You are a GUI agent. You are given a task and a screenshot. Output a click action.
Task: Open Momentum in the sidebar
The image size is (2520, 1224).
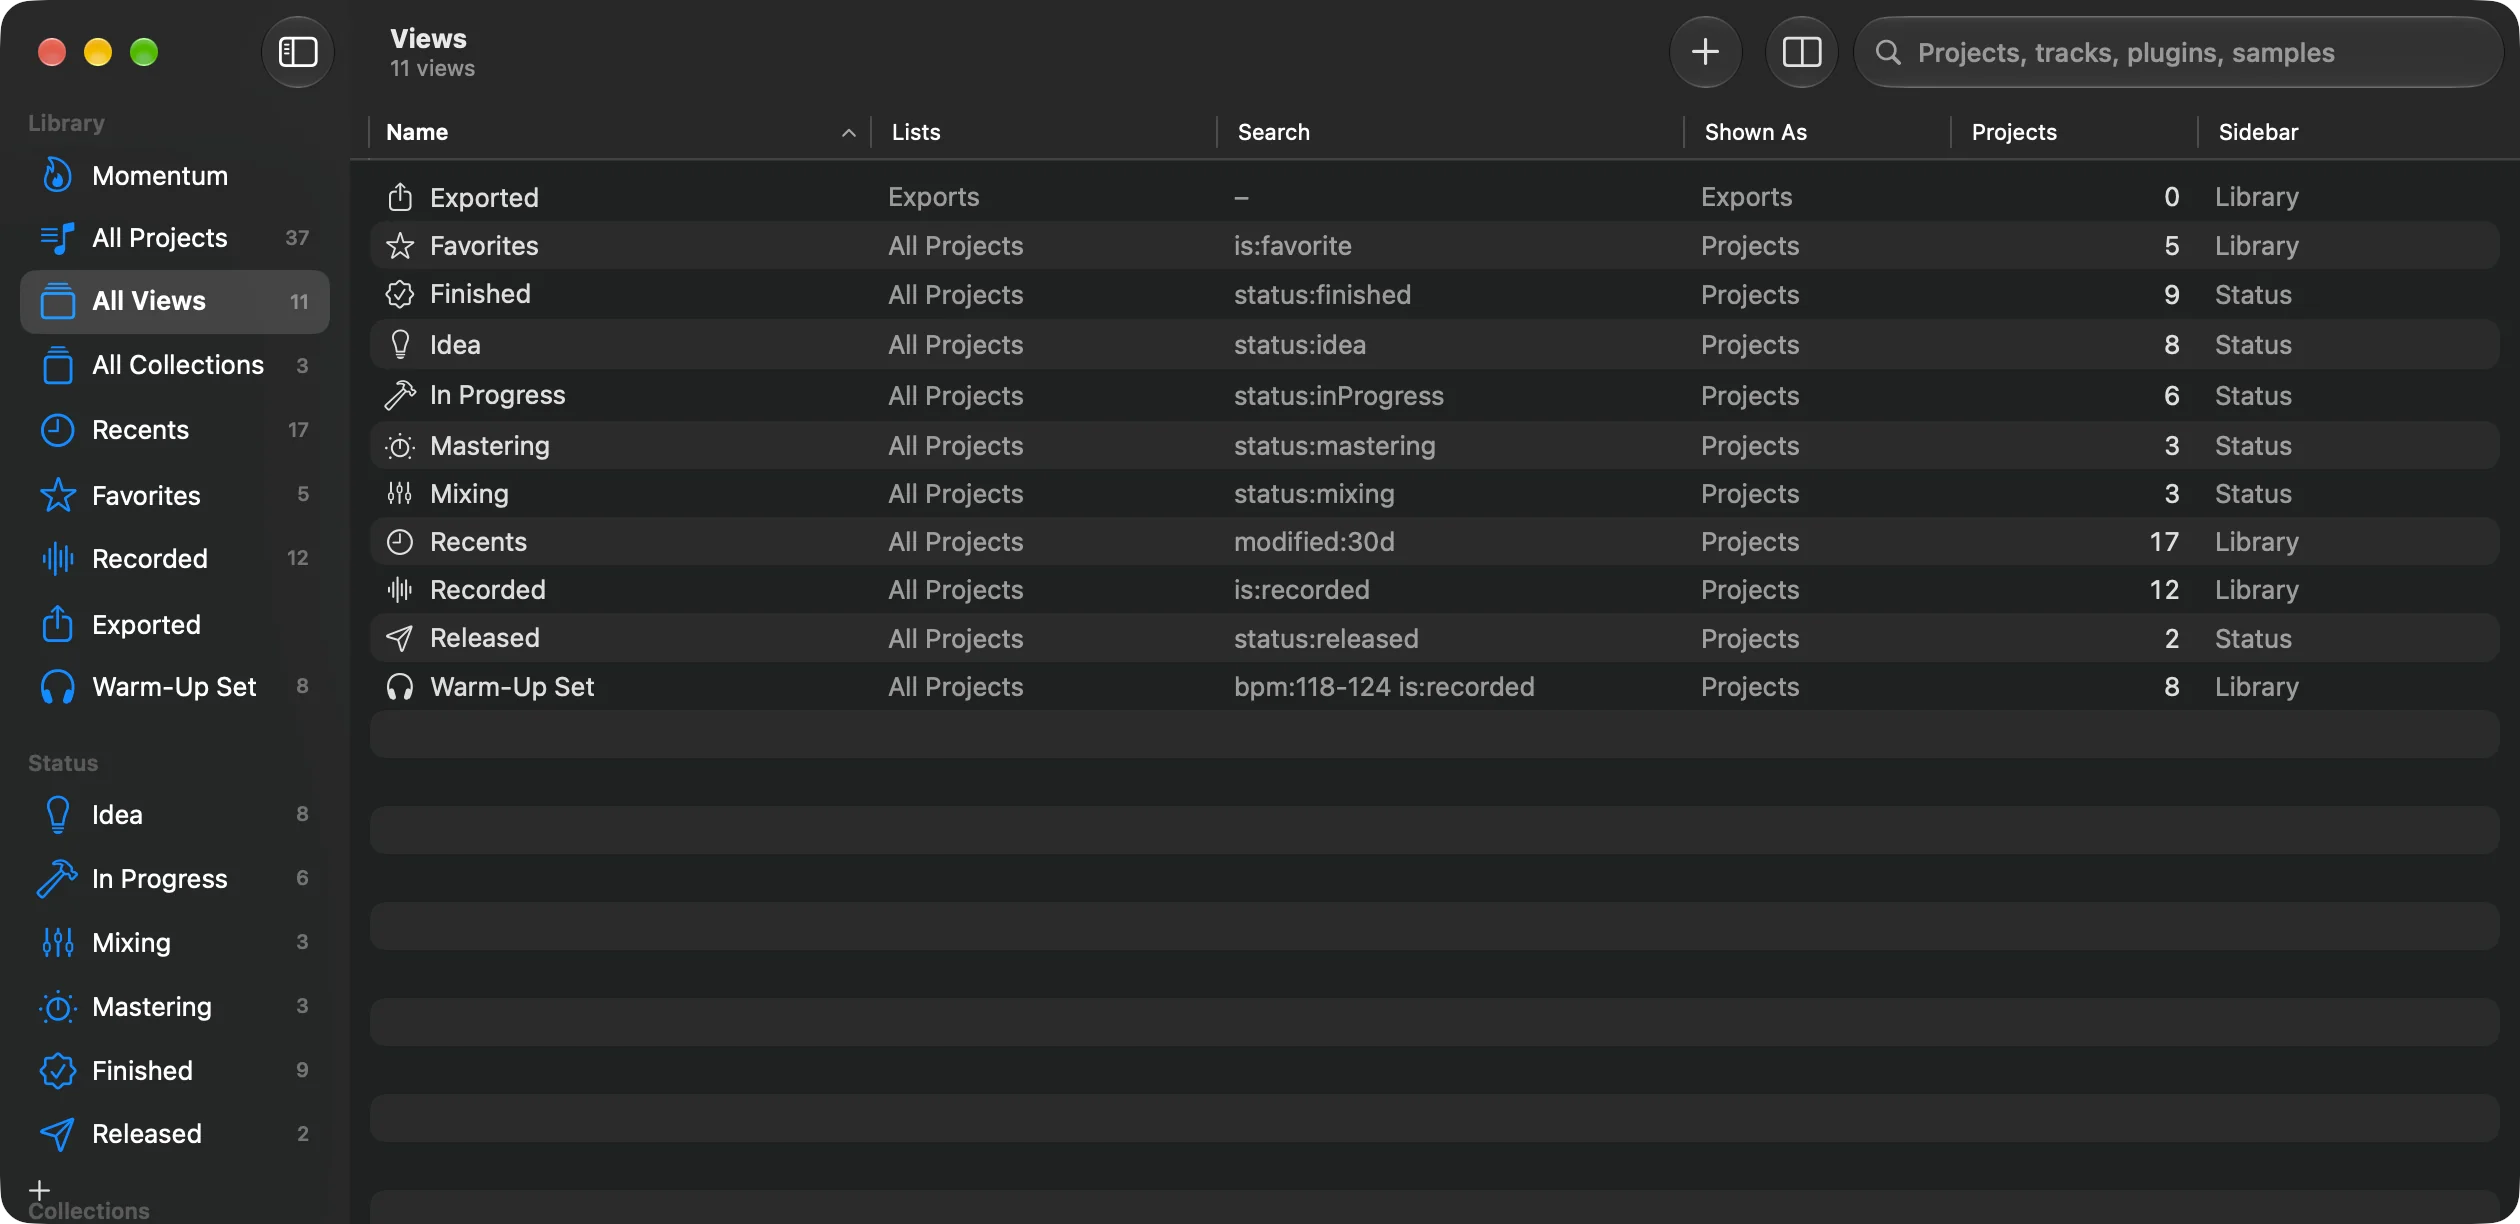click(175, 176)
